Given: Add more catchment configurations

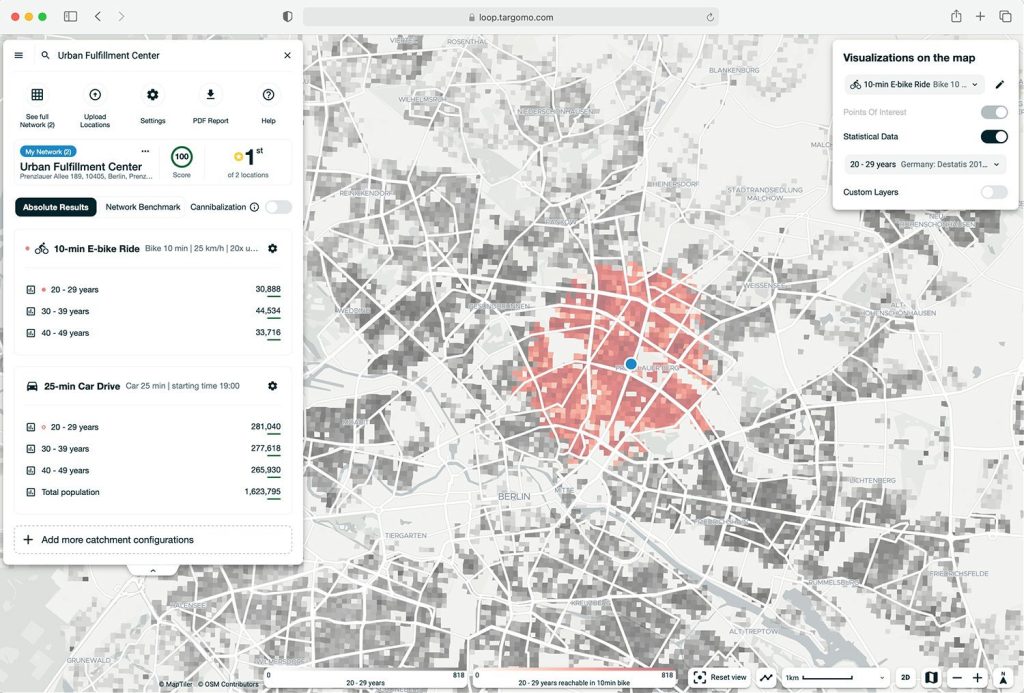Looking at the screenshot, I should (153, 540).
